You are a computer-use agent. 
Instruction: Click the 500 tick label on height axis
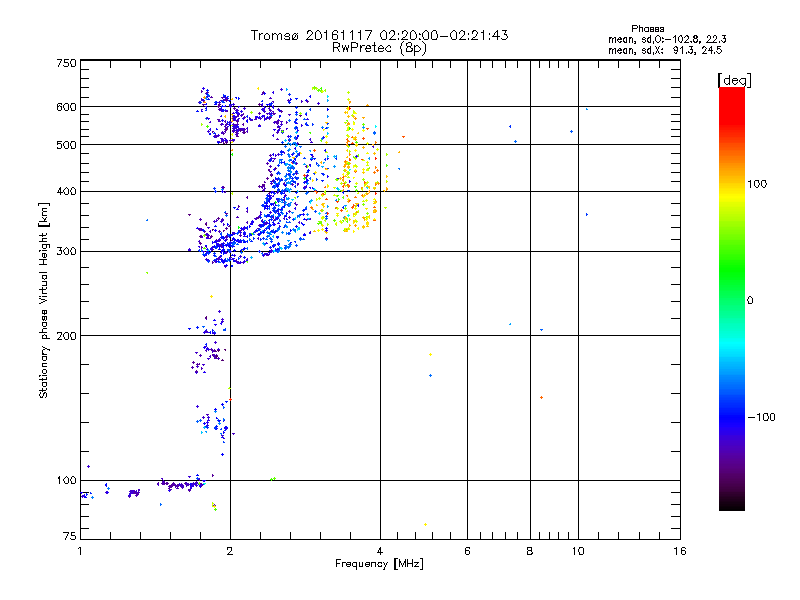click(x=66, y=145)
